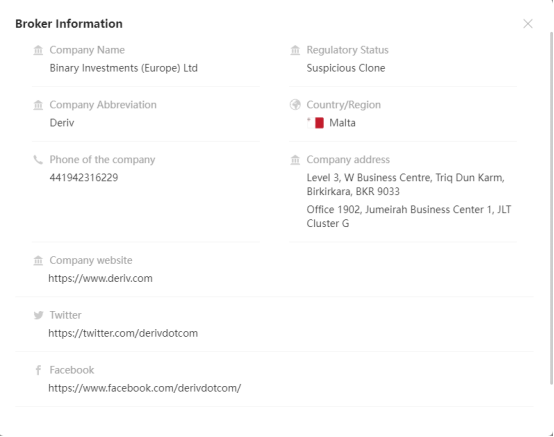Image resolution: width=554 pixels, height=437 pixels.
Task: Select the Suspicious Clone status text
Action: click(346, 68)
